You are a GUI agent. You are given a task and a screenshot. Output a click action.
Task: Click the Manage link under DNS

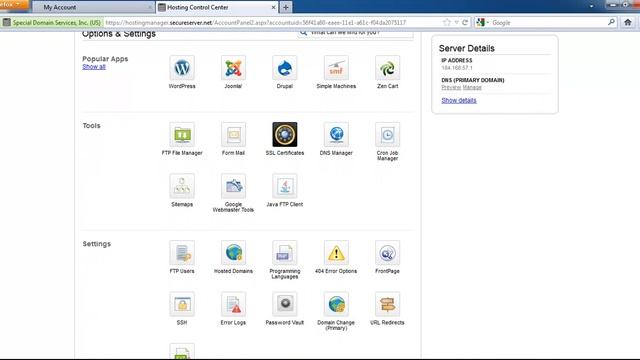pyautogui.click(x=472, y=87)
